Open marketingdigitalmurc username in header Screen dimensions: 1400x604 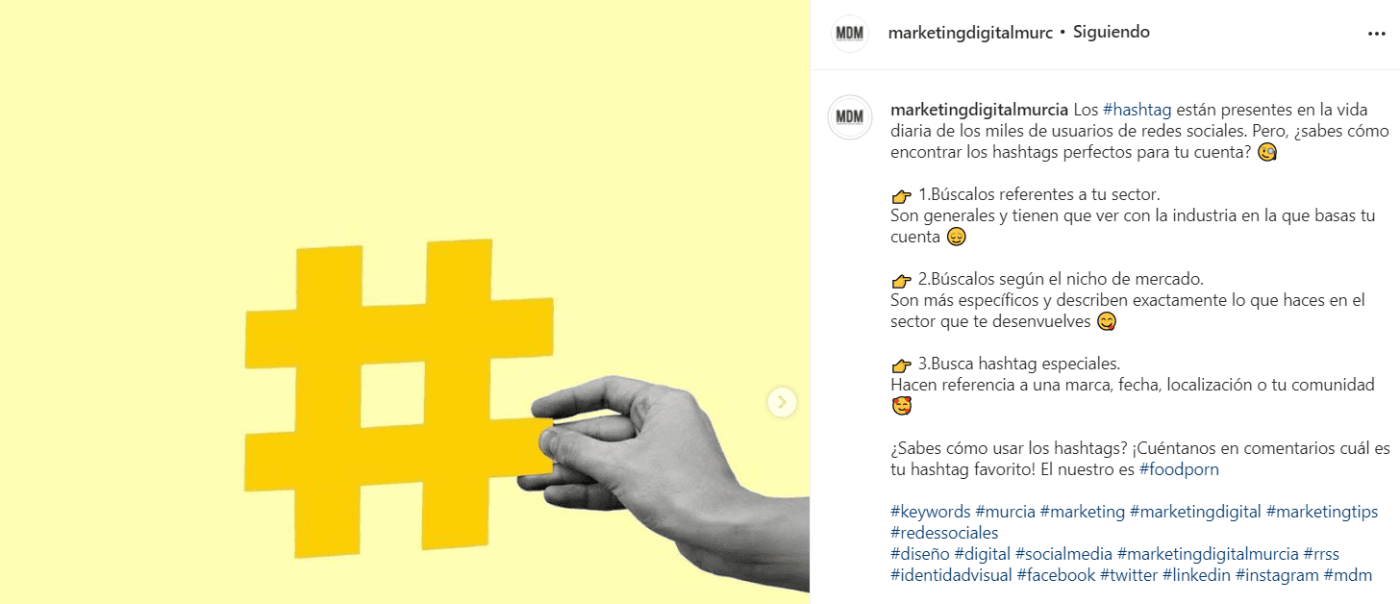tap(970, 32)
